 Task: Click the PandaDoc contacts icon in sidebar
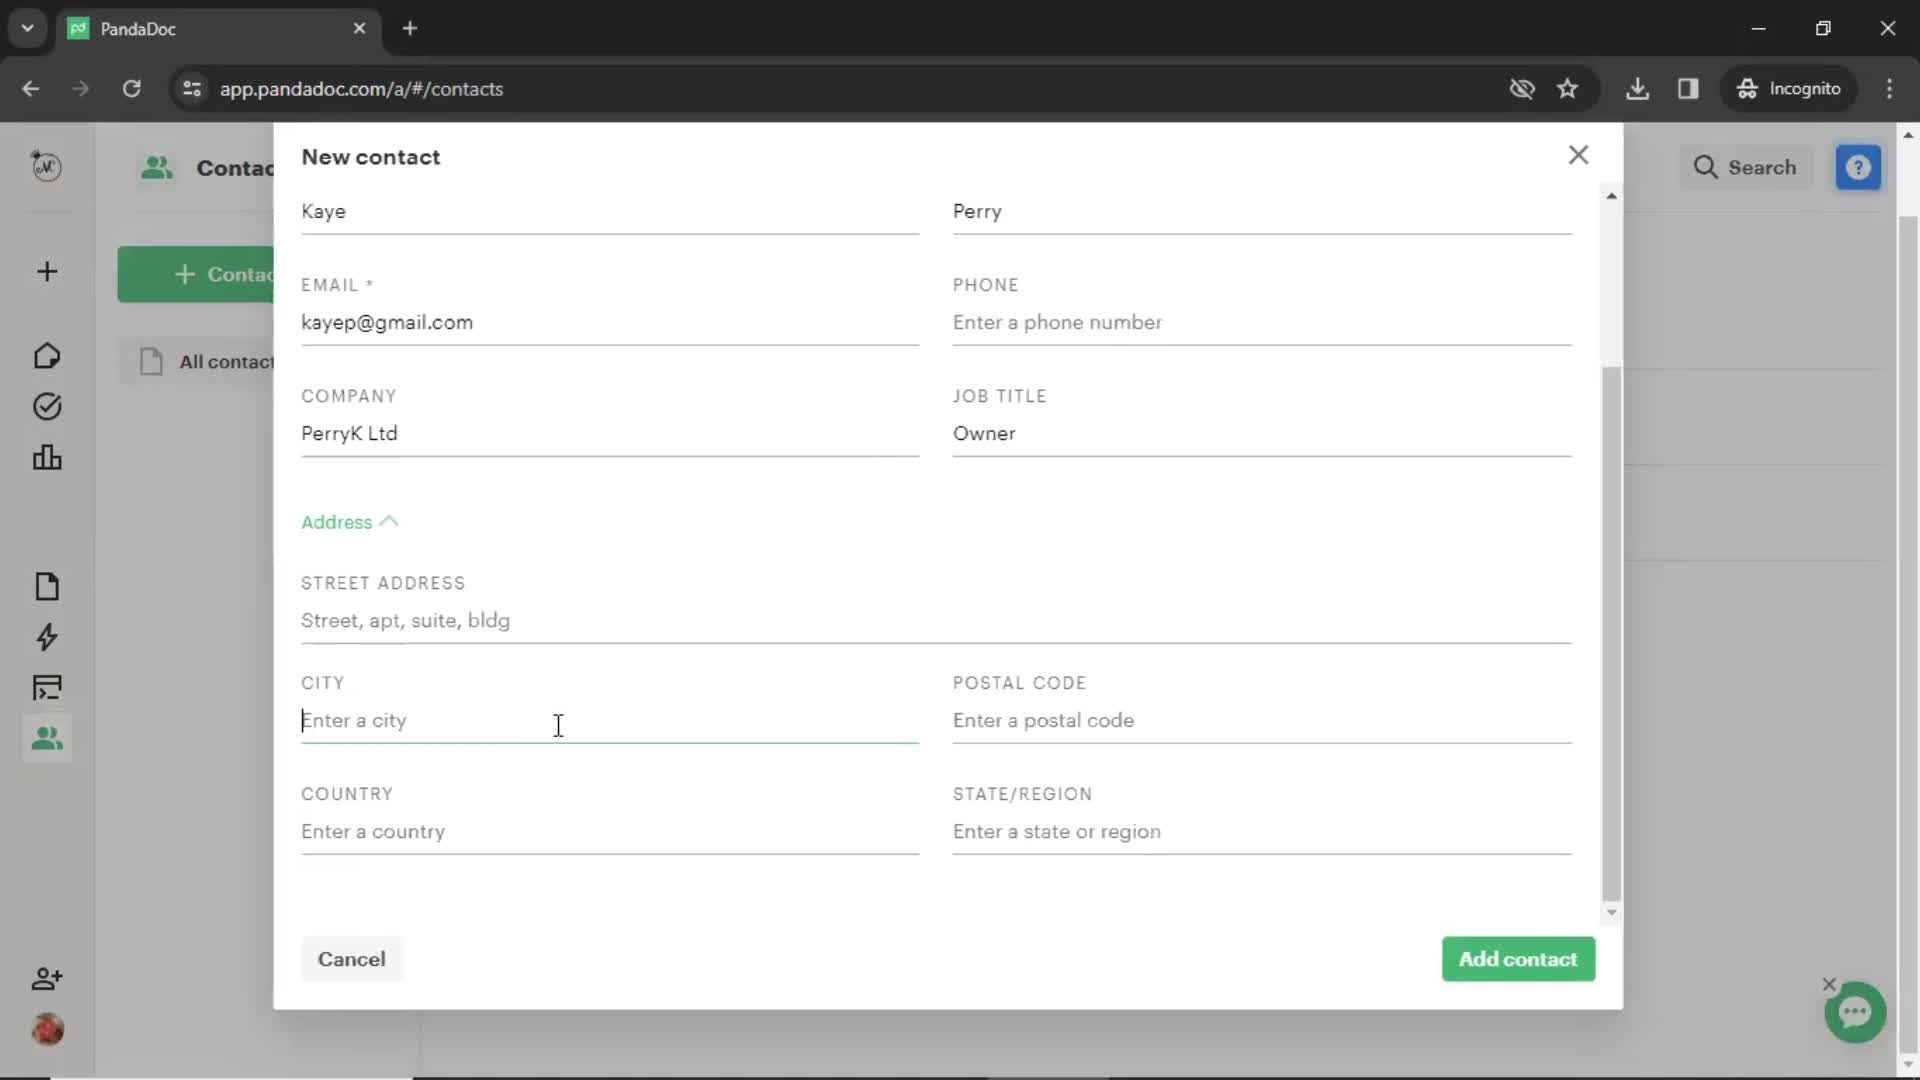[46, 738]
